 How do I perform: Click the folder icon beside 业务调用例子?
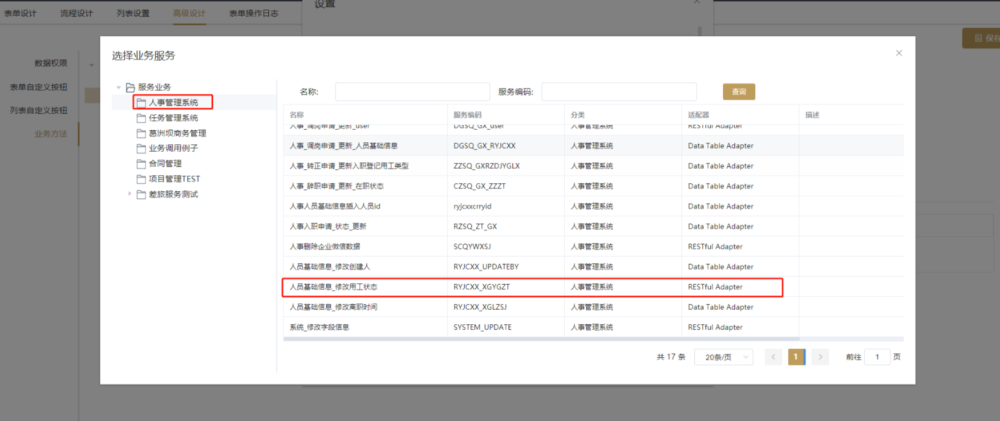pos(141,148)
